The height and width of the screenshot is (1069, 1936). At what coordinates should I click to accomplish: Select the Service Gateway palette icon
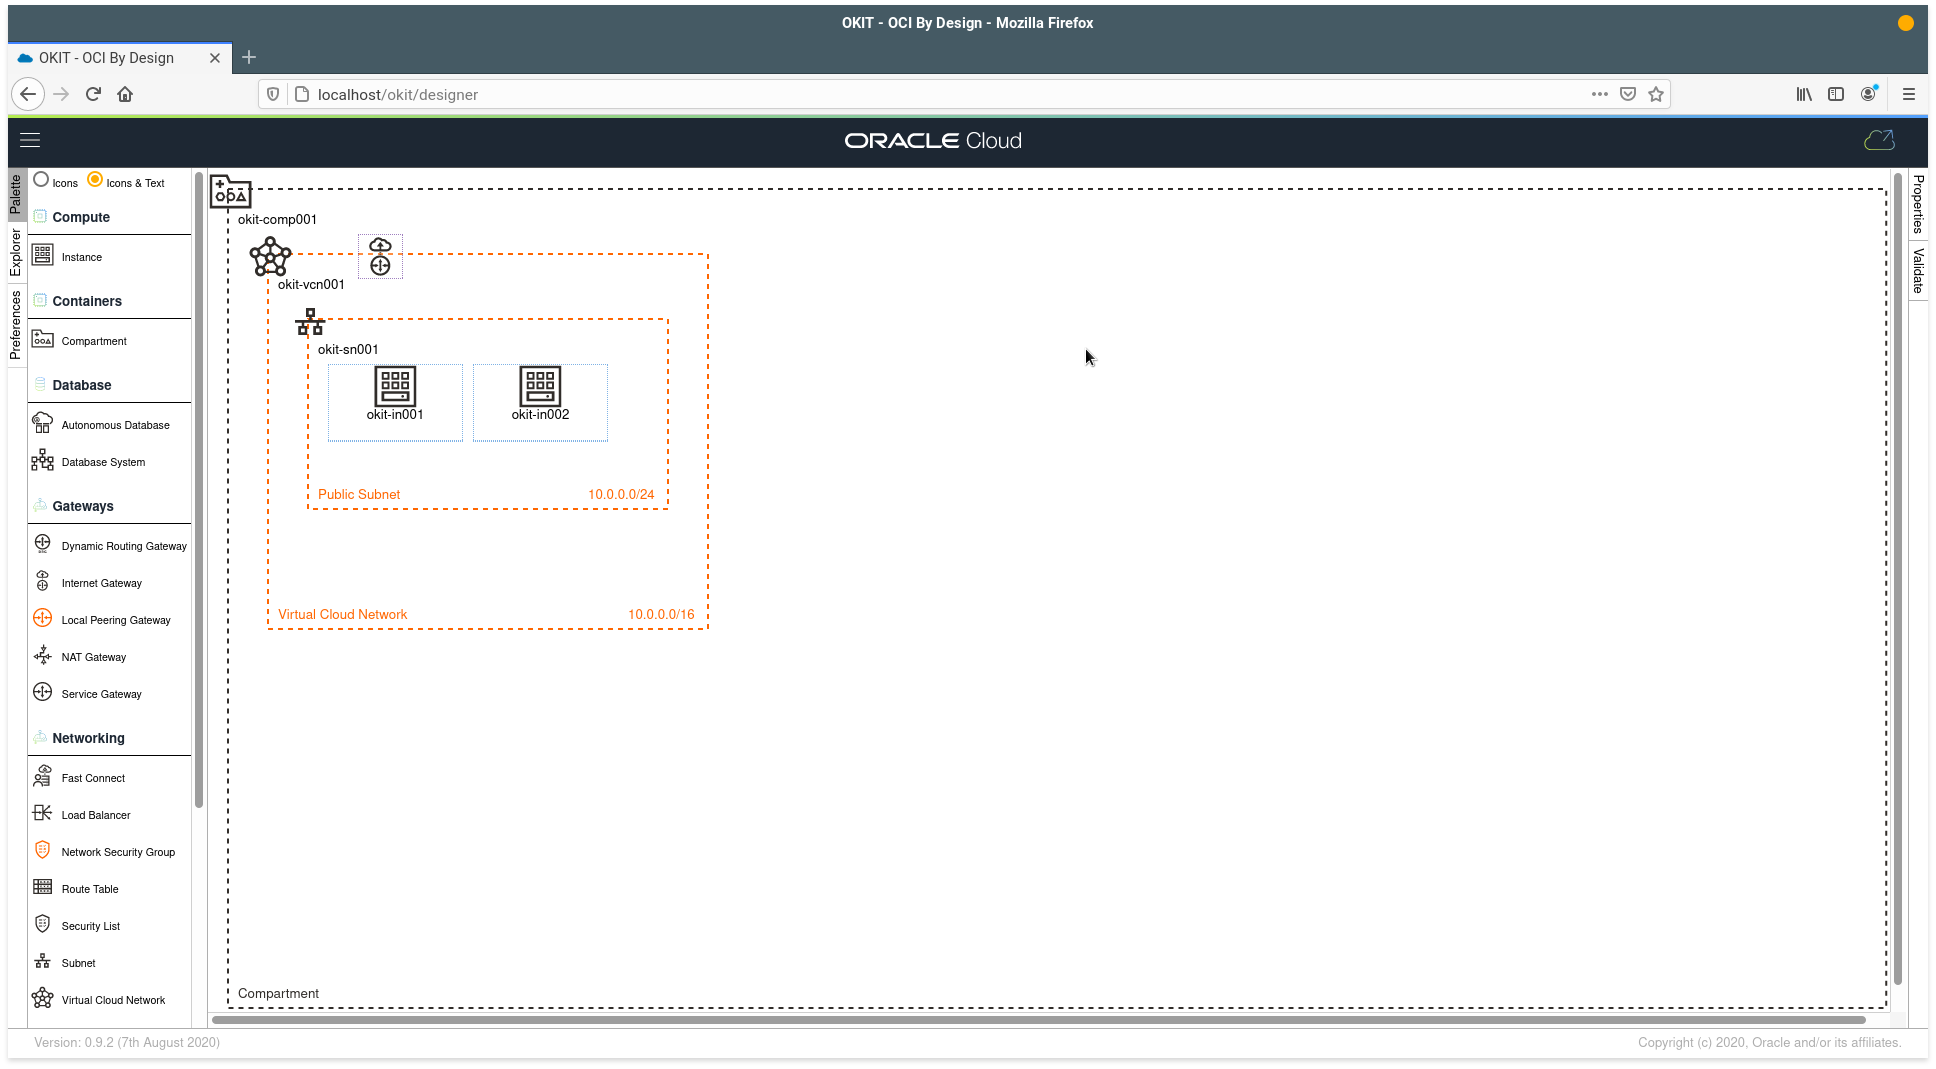[42, 693]
